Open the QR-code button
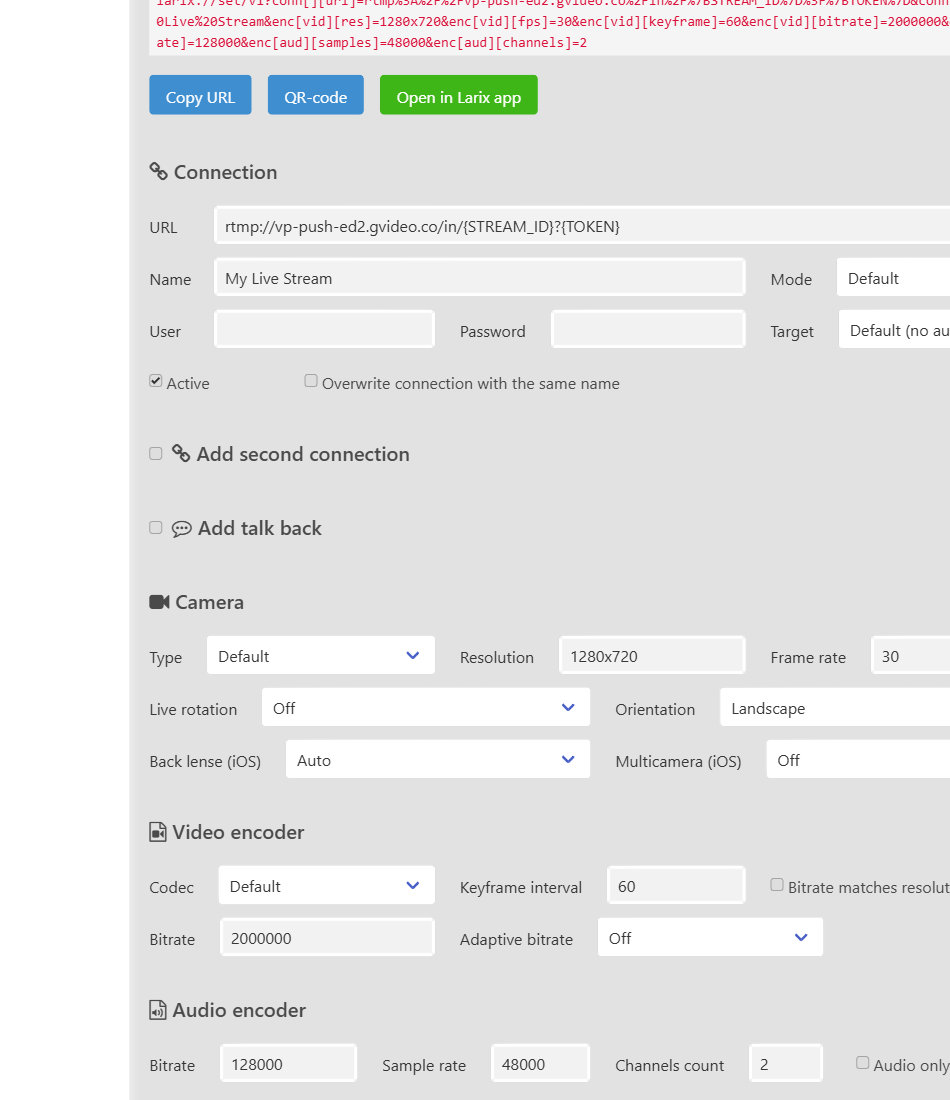This screenshot has height=1100, width=950. point(316,95)
